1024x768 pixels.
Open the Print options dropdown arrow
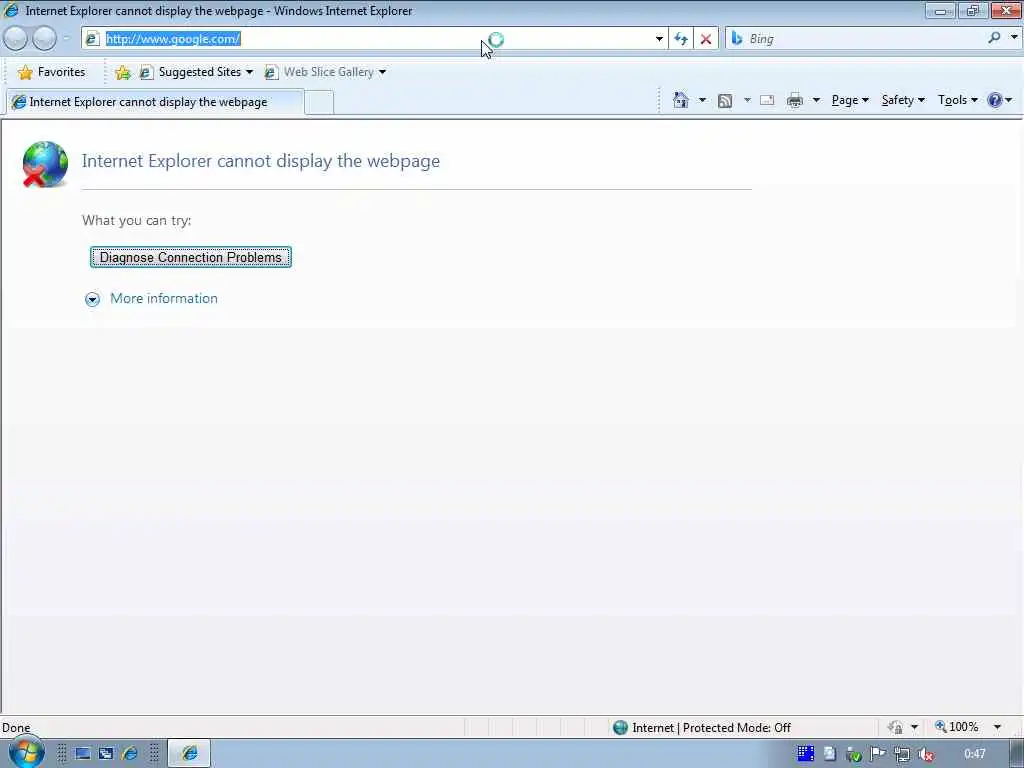pyautogui.click(x=816, y=100)
